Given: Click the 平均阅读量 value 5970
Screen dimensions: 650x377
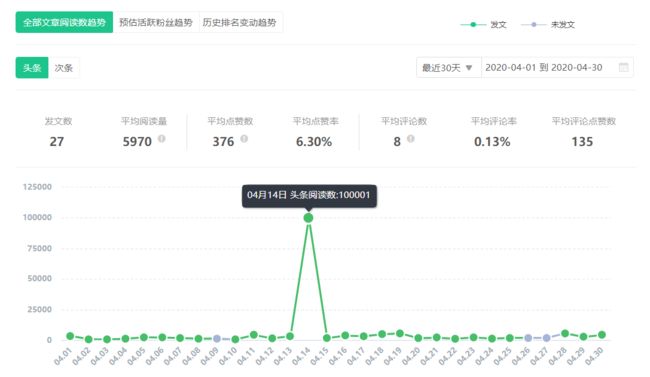Looking at the screenshot, I should (137, 142).
